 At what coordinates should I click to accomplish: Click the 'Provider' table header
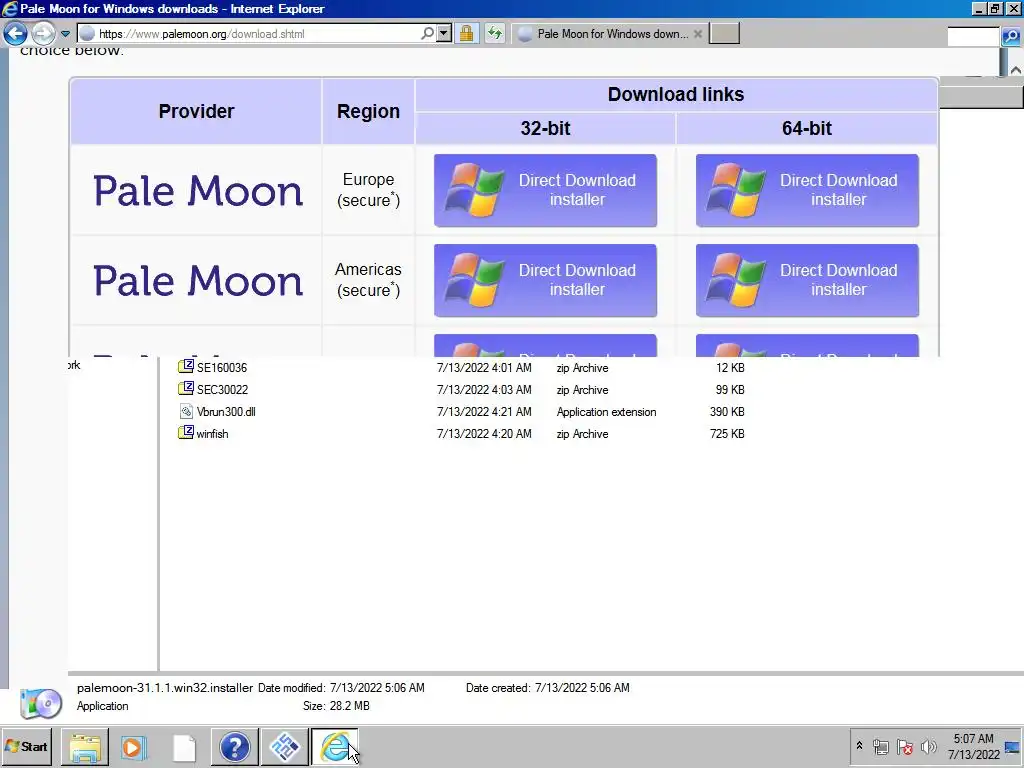tap(196, 111)
